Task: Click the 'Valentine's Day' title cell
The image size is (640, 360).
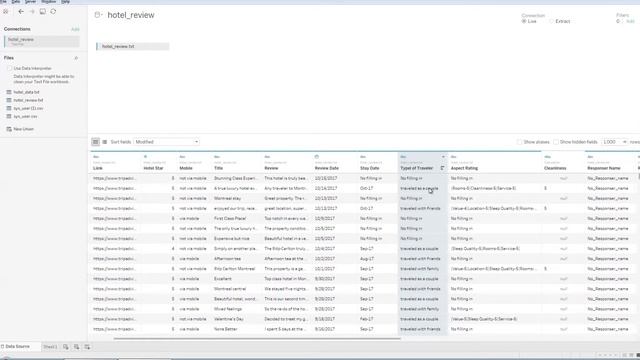Action: point(229,319)
